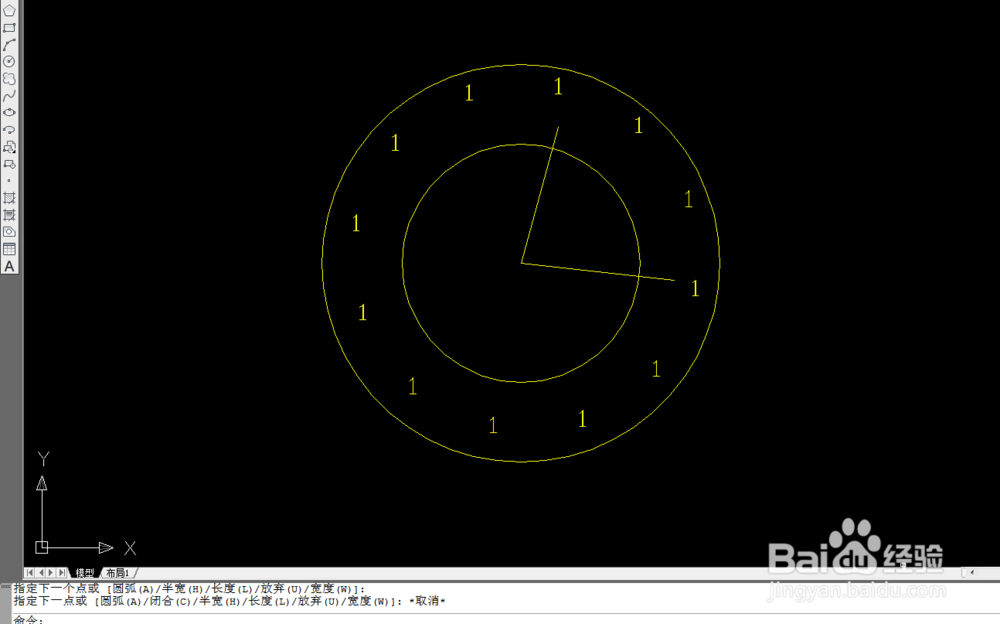Jump to the last layout tab arrow
1000x624 pixels.
click(x=62, y=573)
